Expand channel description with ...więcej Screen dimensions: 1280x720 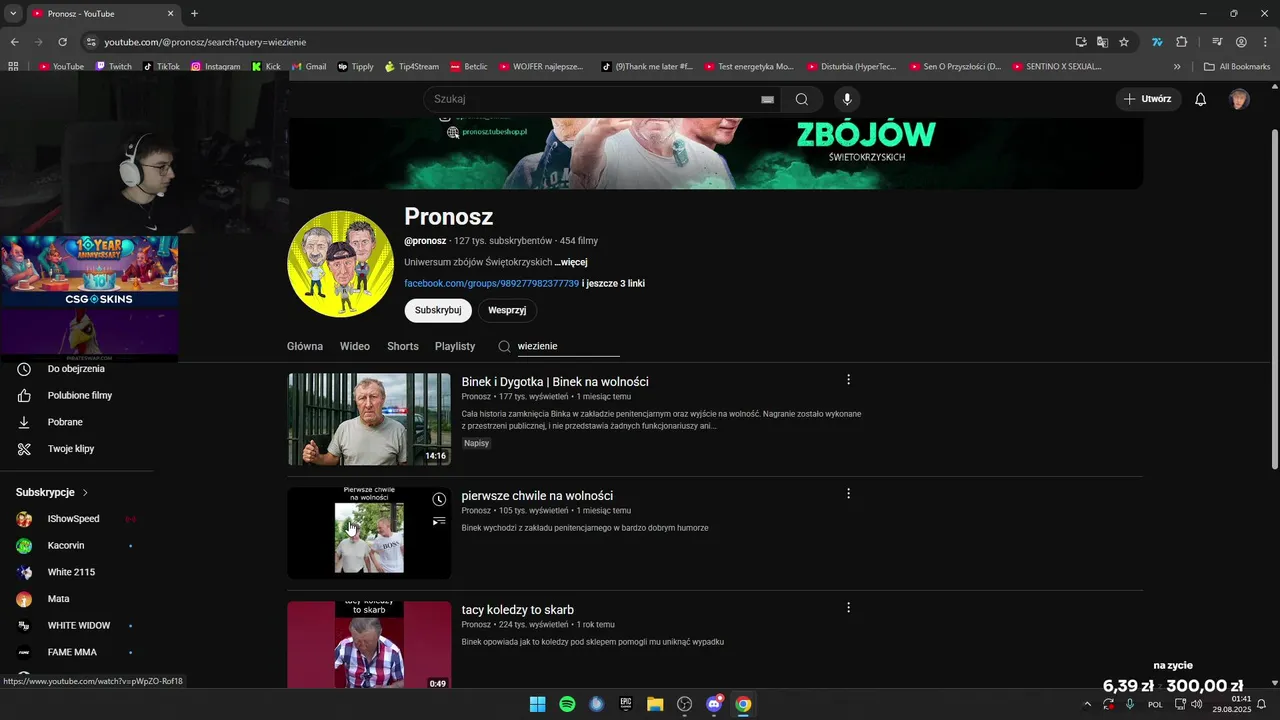pos(571,262)
